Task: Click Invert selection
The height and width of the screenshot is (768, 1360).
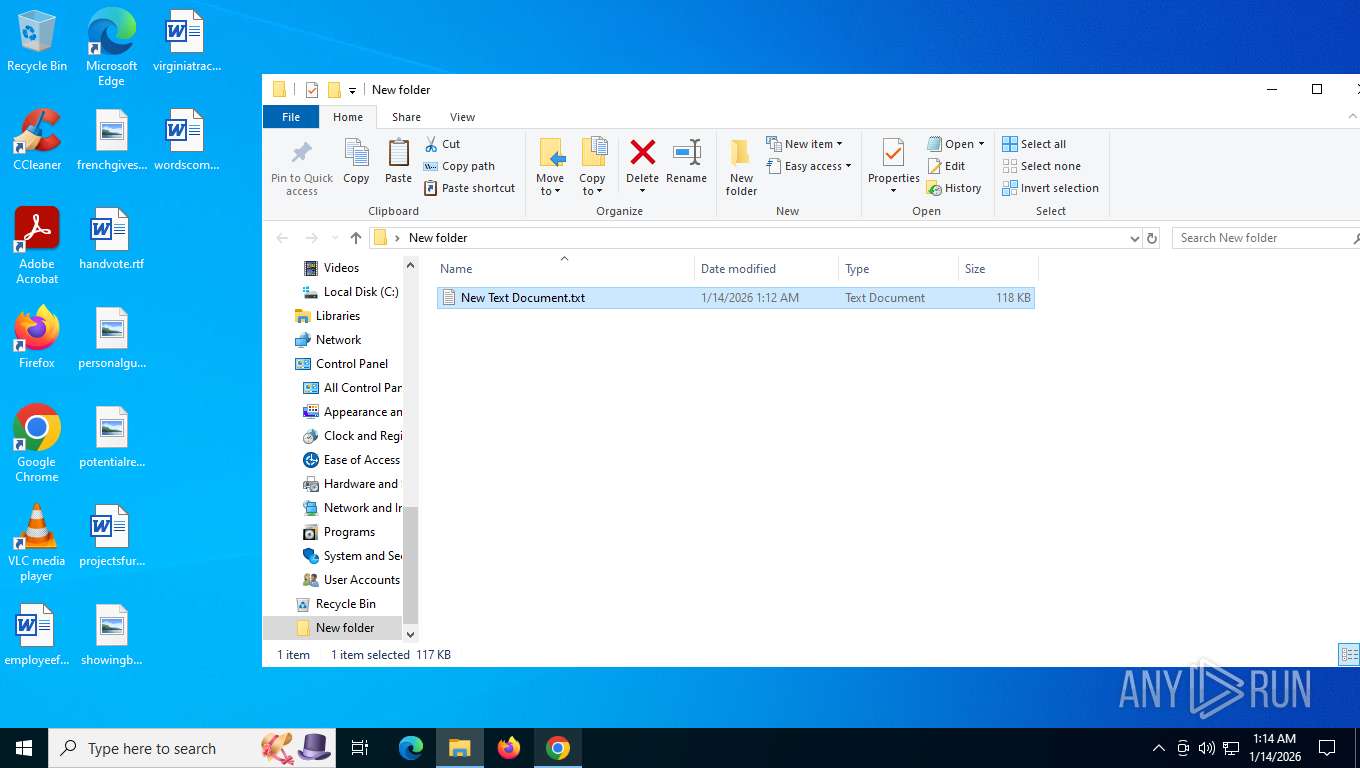Action: pos(1050,188)
